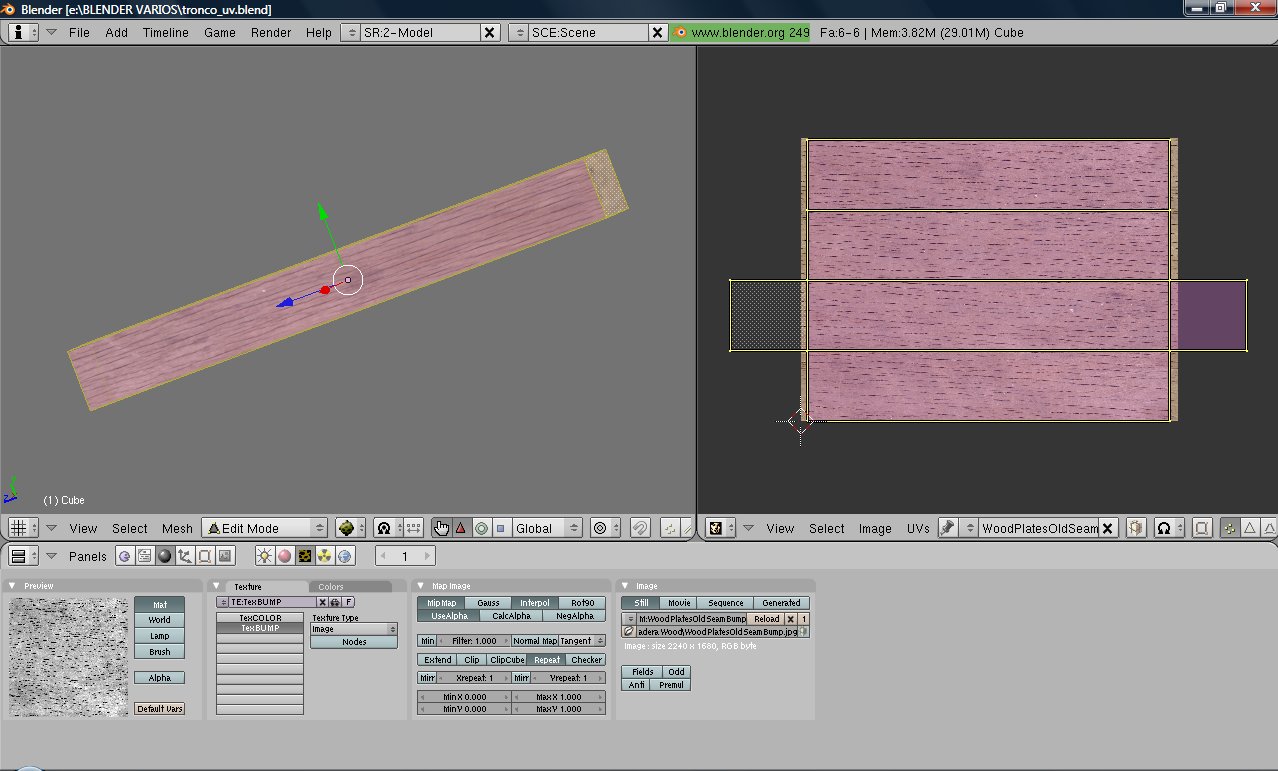
Task: Click the Scene context icon in Panels header
Action: (x=225, y=556)
